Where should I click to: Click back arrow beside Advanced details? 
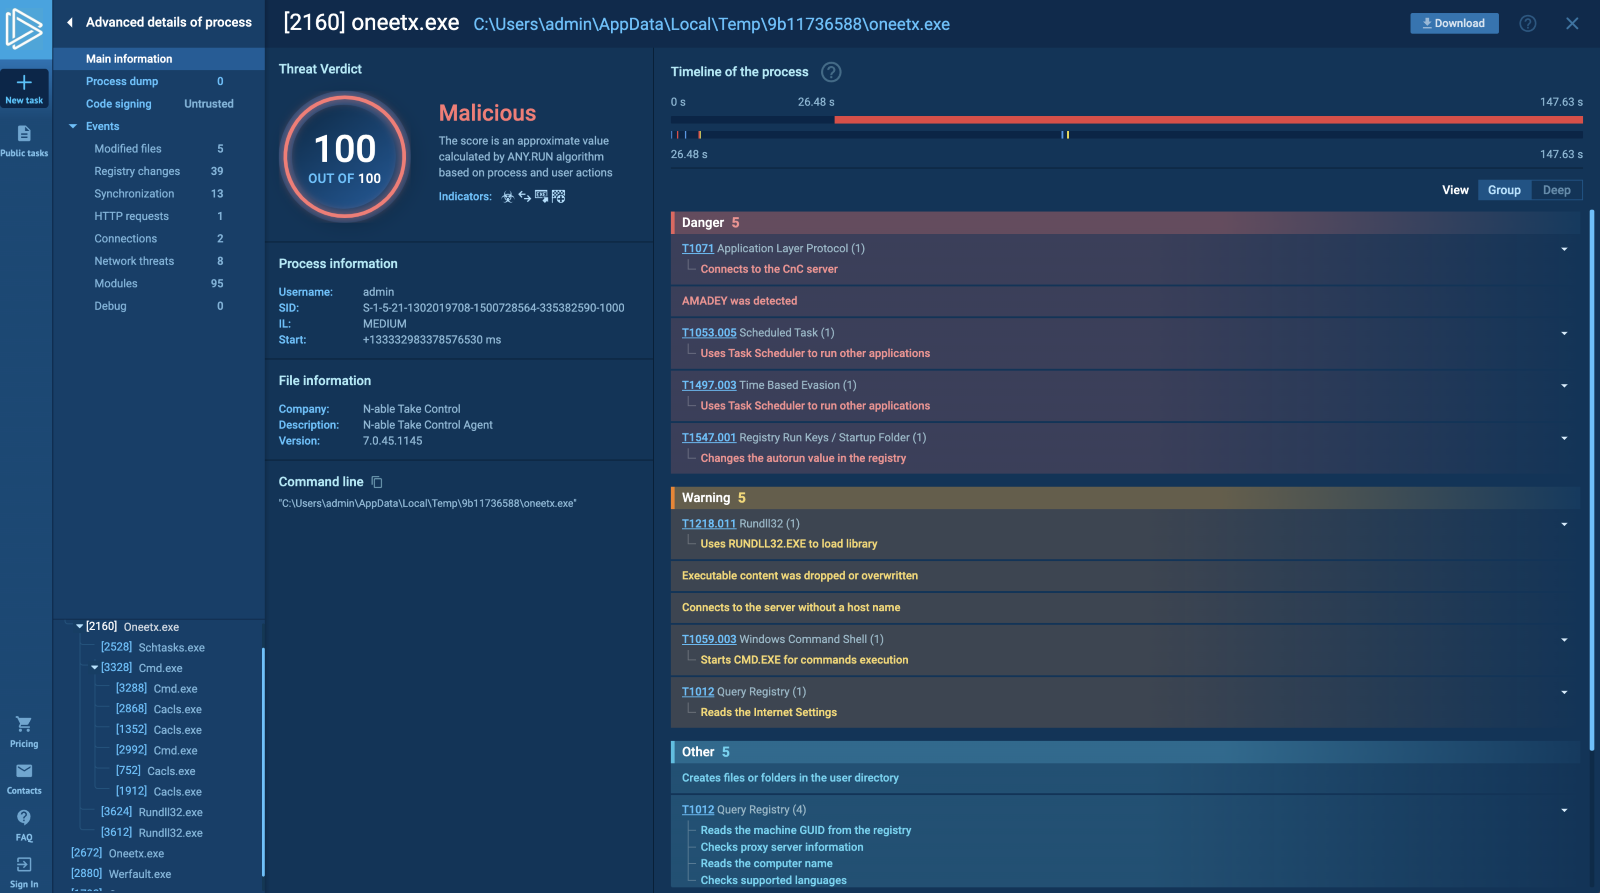coord(70,22)
